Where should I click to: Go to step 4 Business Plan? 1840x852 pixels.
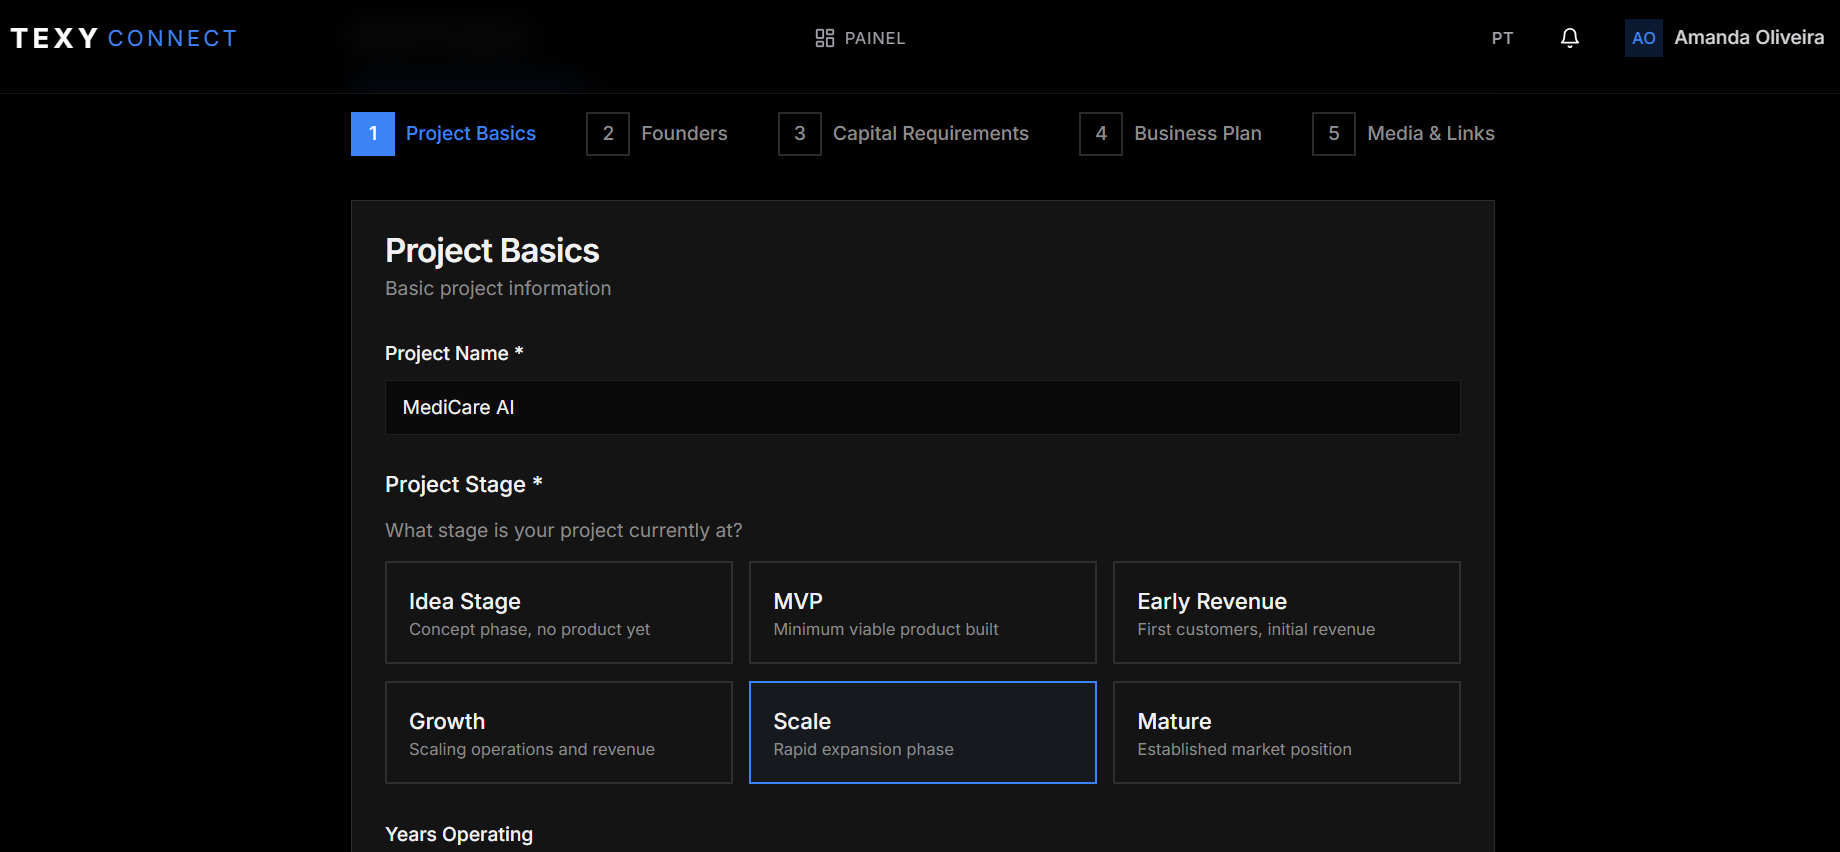point(1171,134)
